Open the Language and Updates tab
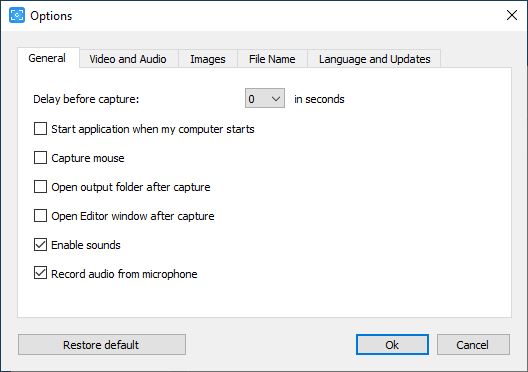The image size is (528, 372). [374, 59]
